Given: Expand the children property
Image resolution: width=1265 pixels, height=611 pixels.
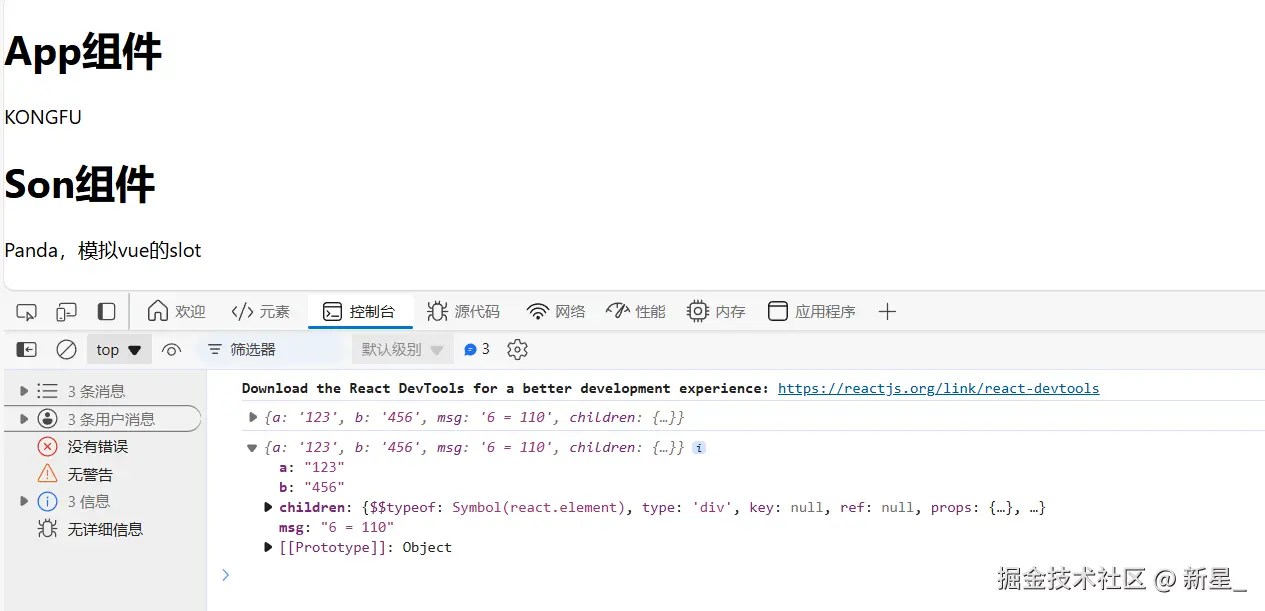Looking at the screenshot, I should tap(268, 508).
